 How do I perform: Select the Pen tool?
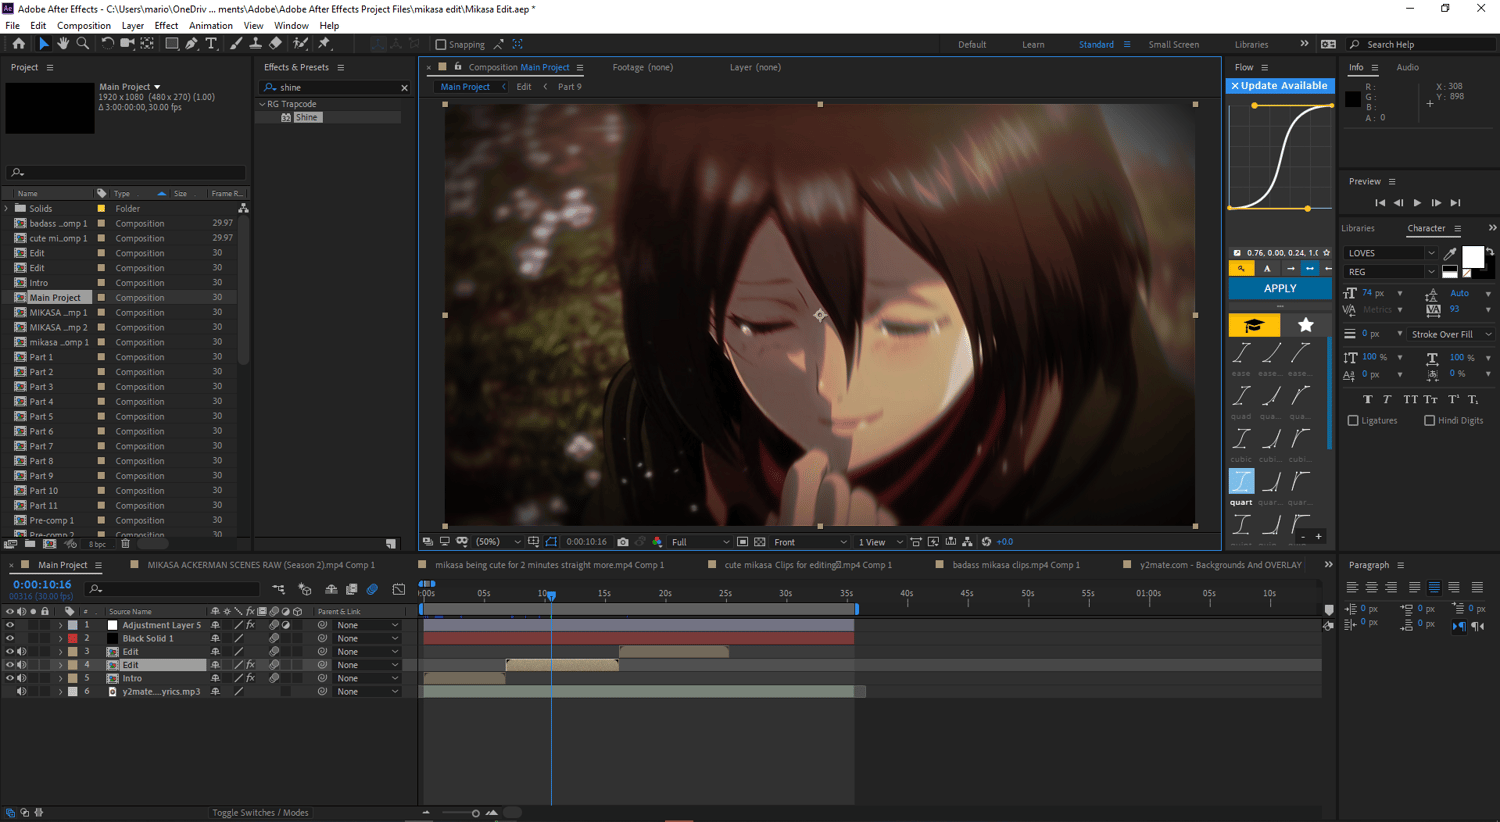pyautogui.click(x=191, y=44)
